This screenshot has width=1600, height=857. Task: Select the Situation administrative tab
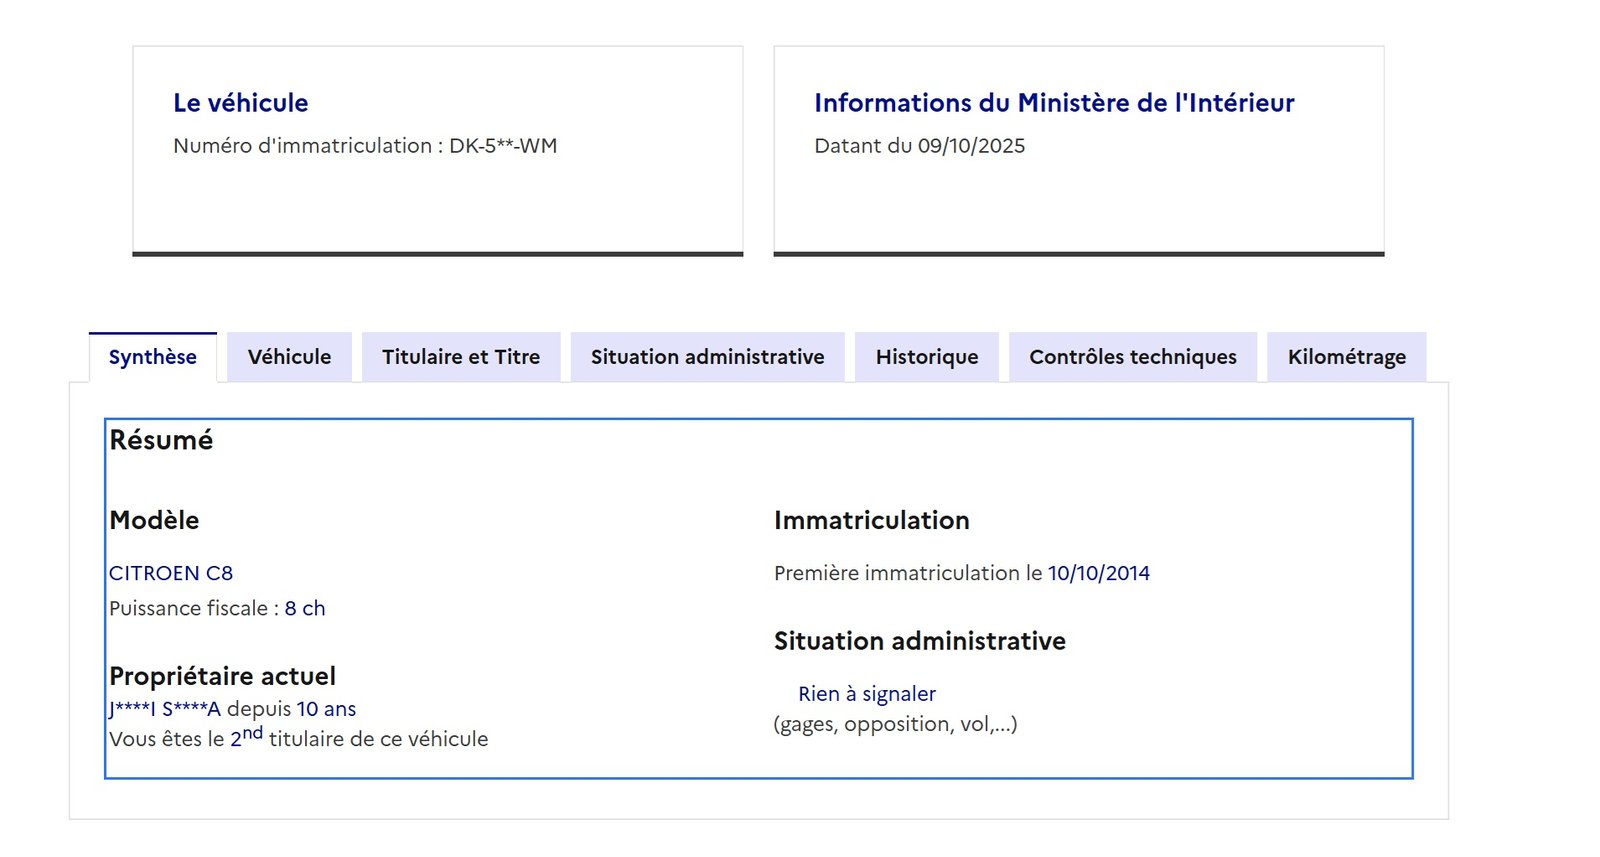707,357
